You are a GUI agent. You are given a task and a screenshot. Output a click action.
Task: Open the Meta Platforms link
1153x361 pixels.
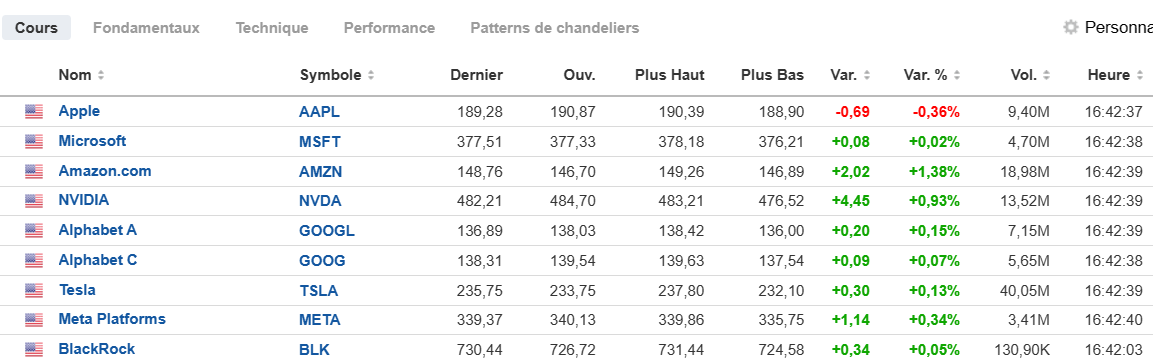pyautogui.click(x=112, y=319)
